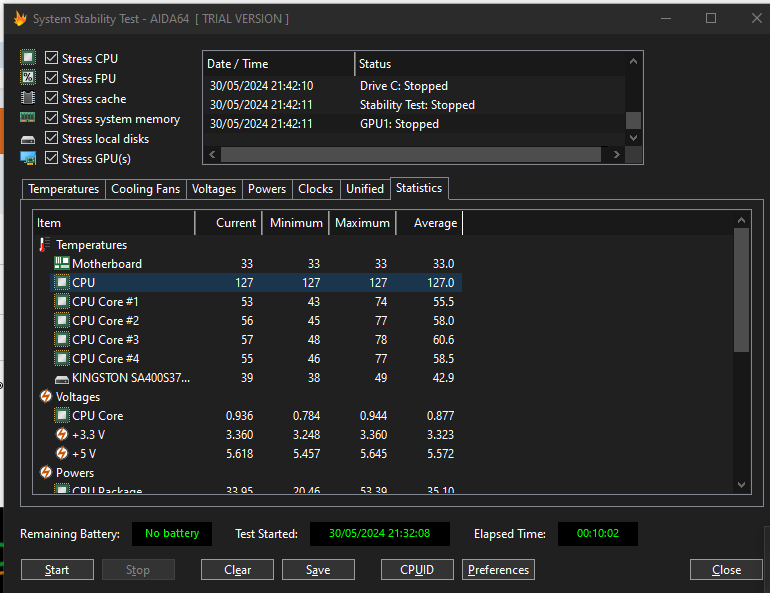
Task: Click the Clear button
Action: point(237,569)
